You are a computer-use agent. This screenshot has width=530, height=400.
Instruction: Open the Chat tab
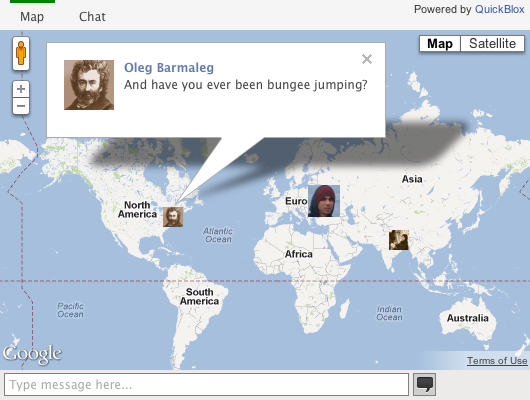coord(92,17)
